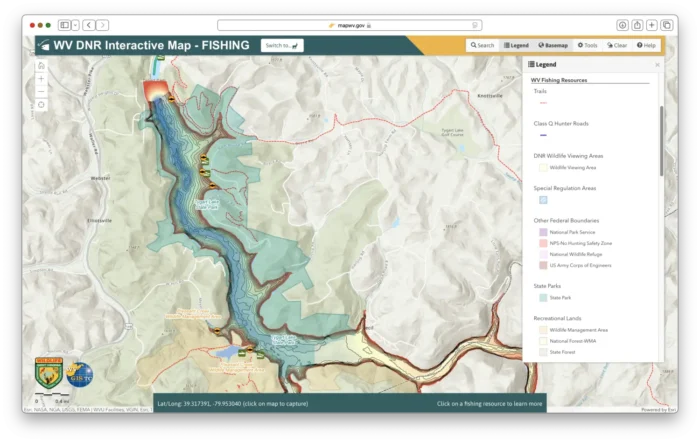This screenshot has width=700, height=442.
Task: Zoom in using the map plus button
Action: coord(41,79)
